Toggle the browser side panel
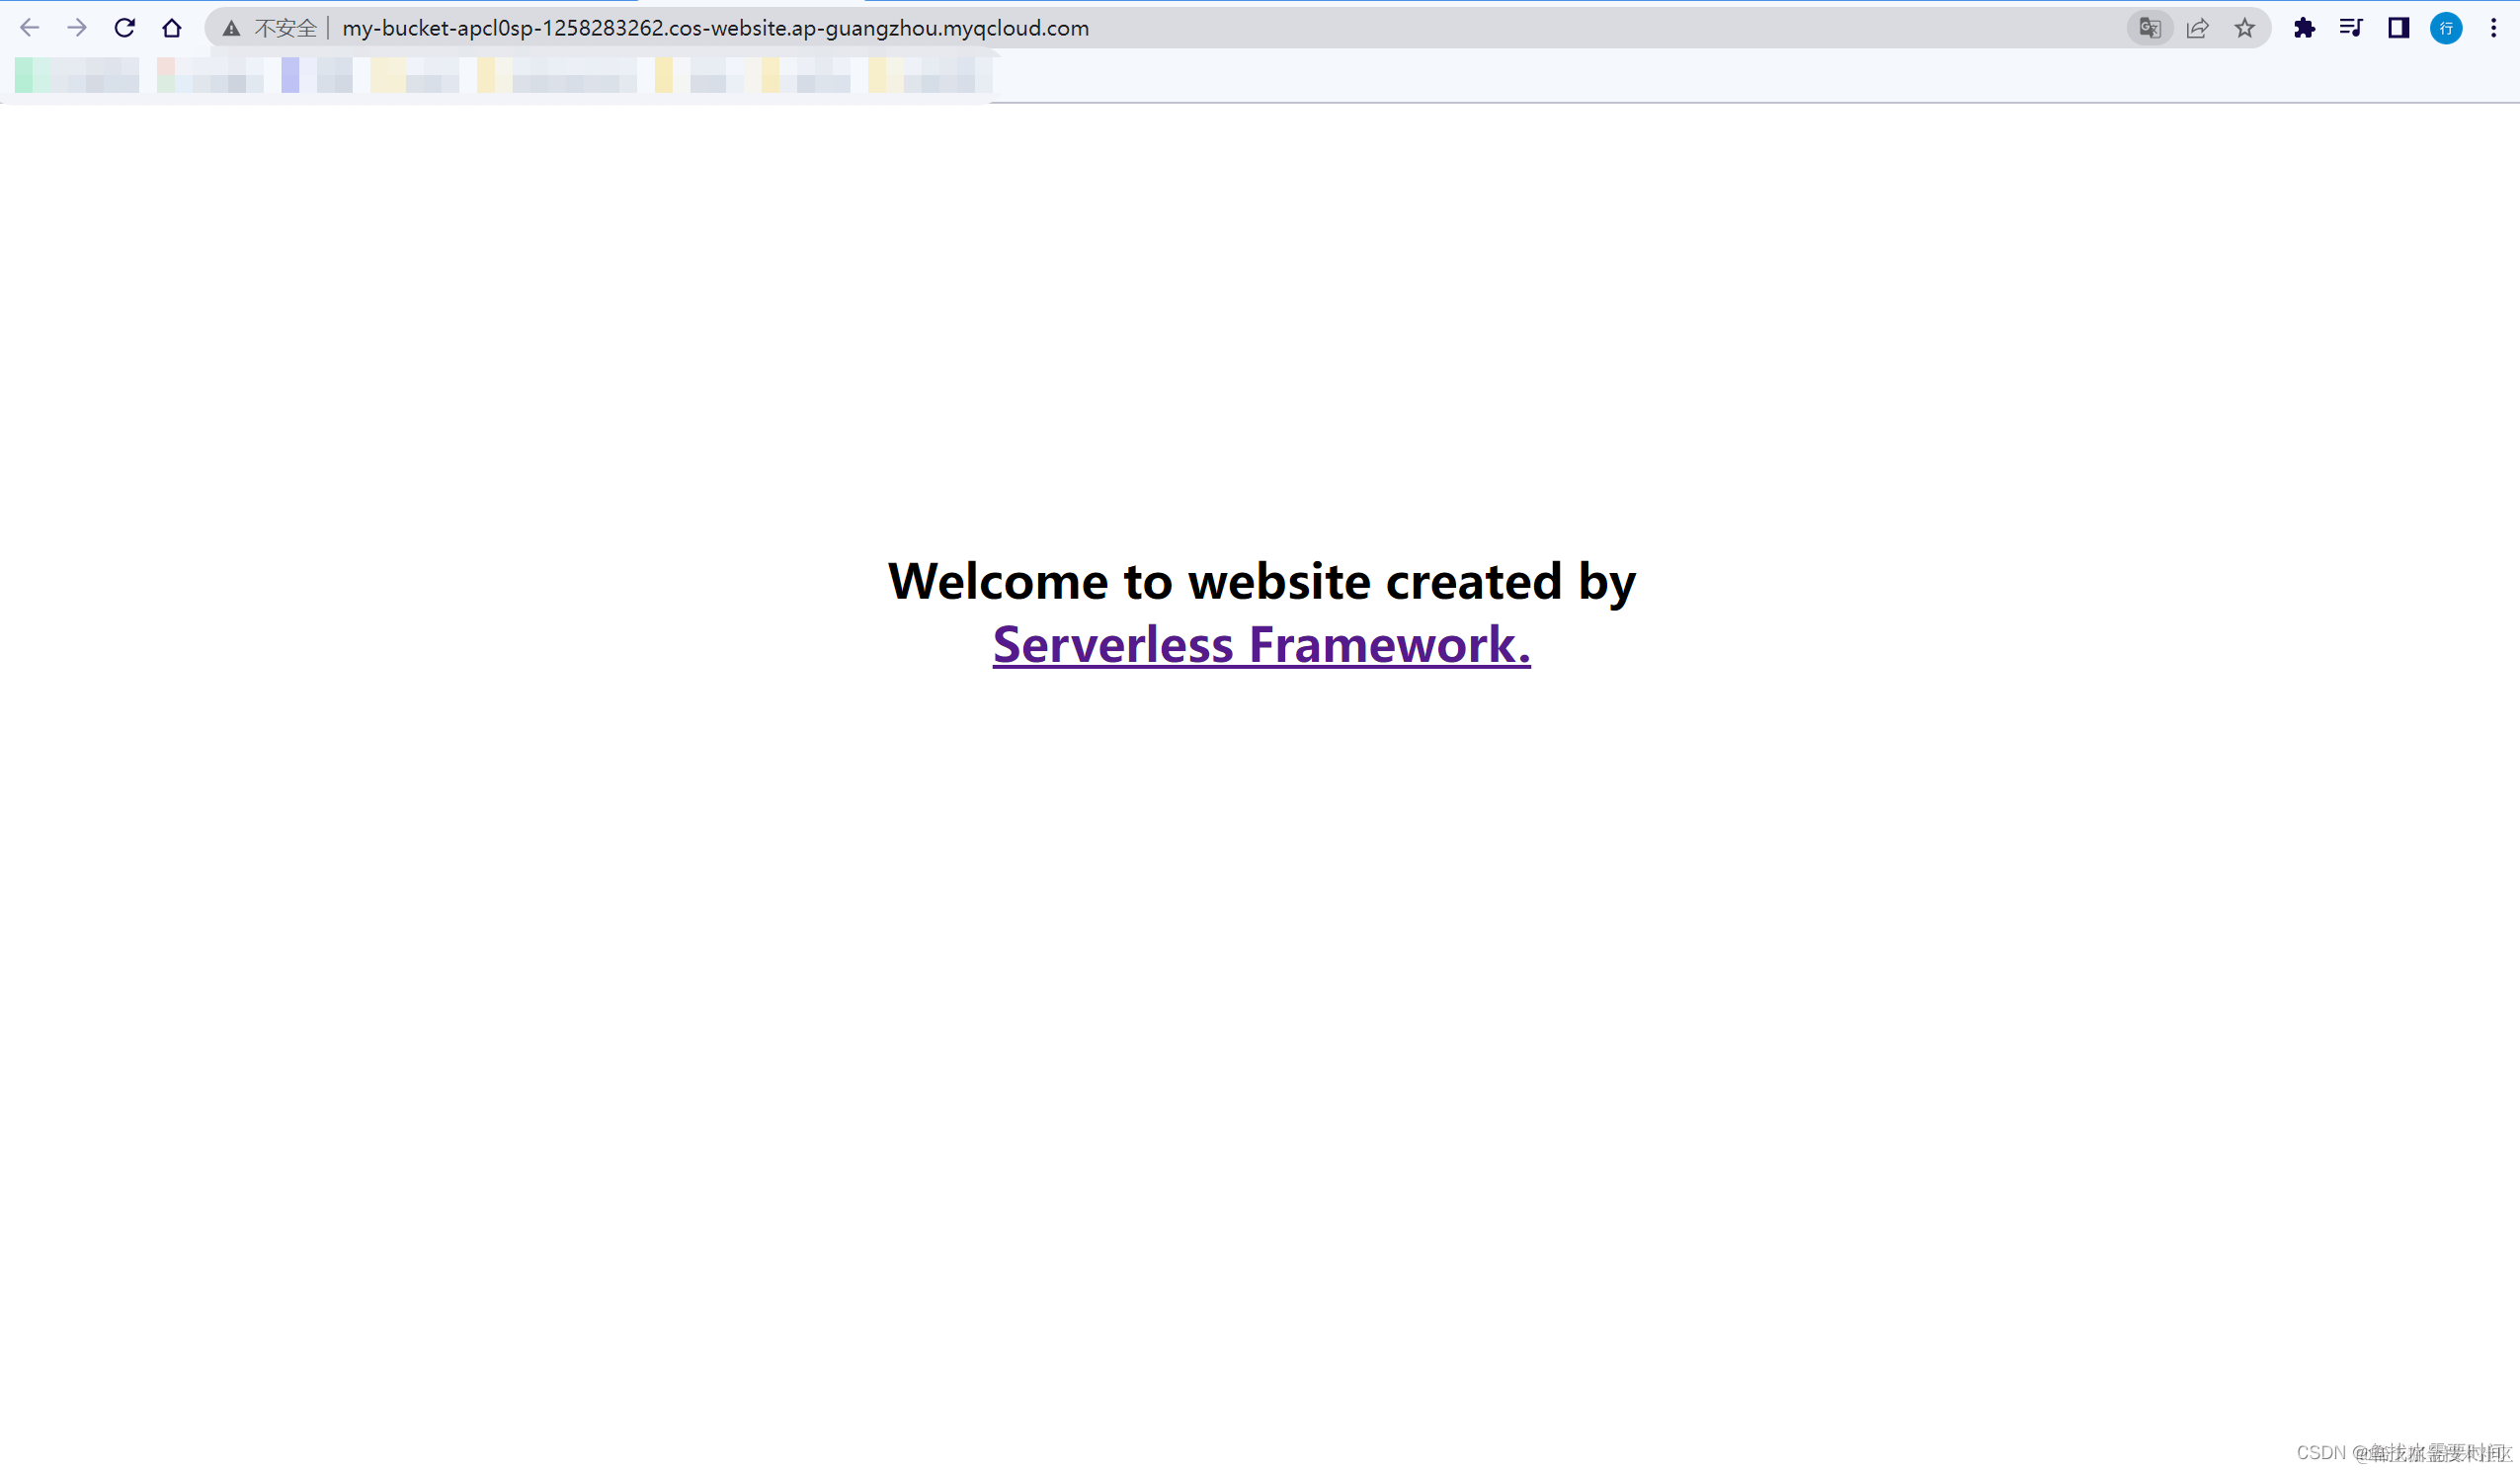The width and height of the screenshot is (2520, 1471). 2398,28
